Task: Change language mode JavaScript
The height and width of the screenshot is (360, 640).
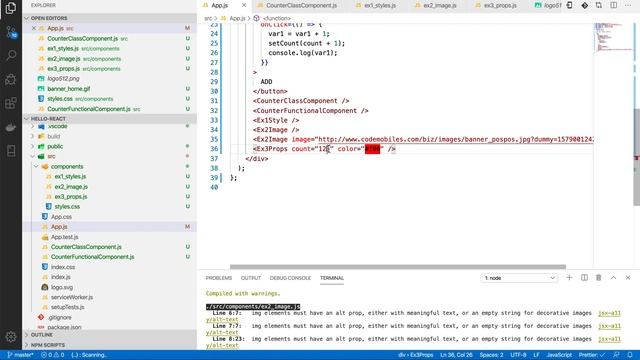Action: click(x=559, y=355)
